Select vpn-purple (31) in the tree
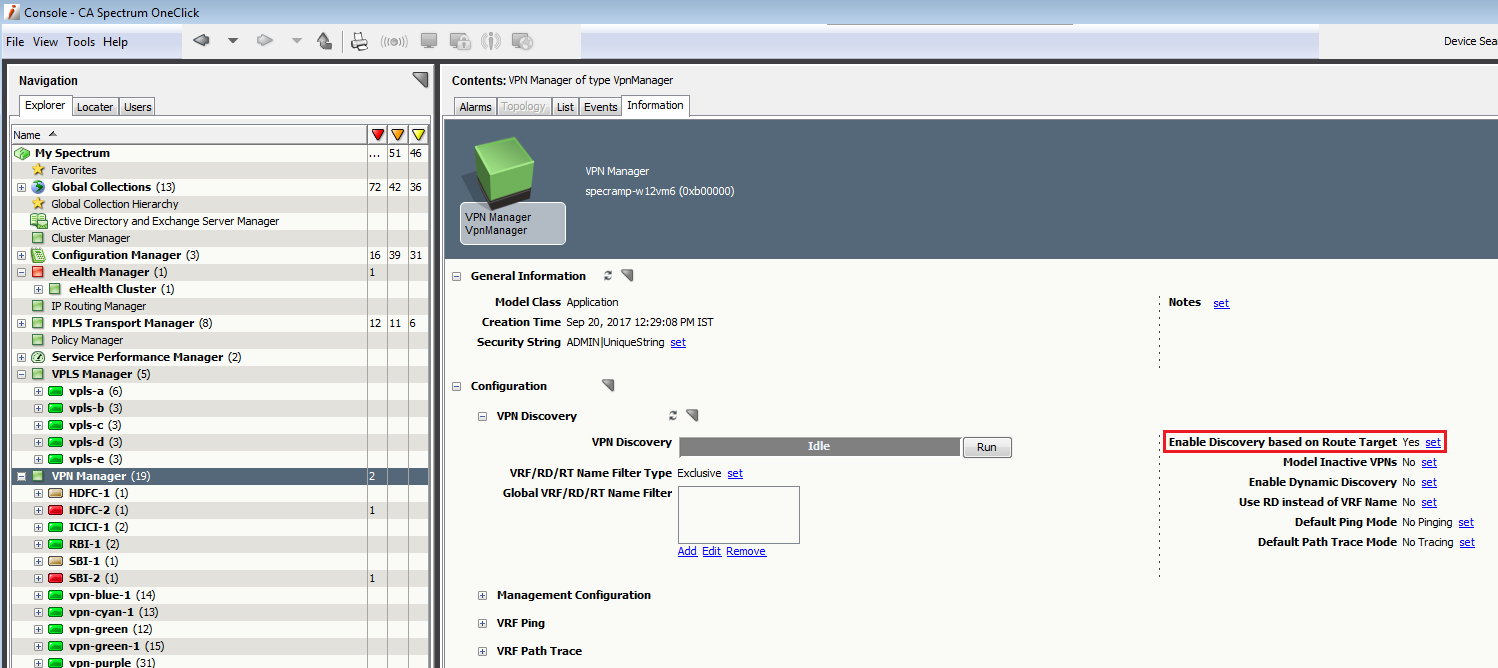This screenshot has height=668, width=1498. click(x=111, y=662)
